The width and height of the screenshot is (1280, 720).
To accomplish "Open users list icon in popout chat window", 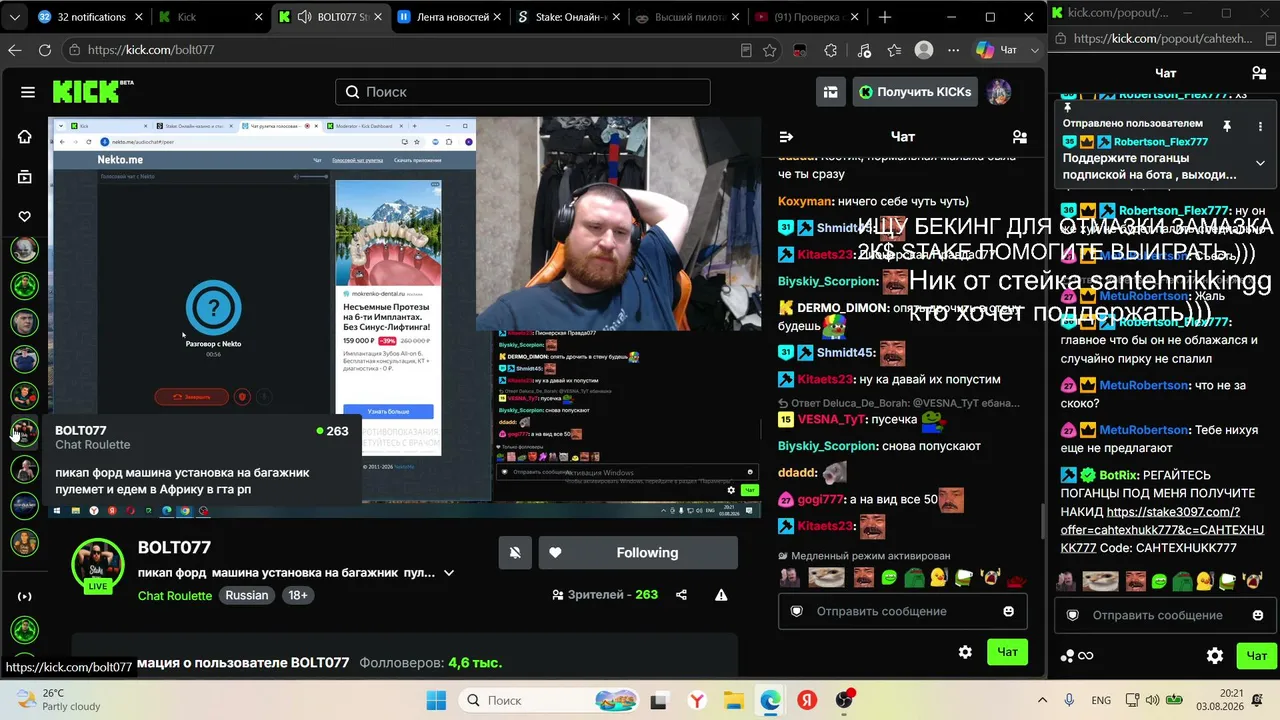I will tap(1259, 73).
